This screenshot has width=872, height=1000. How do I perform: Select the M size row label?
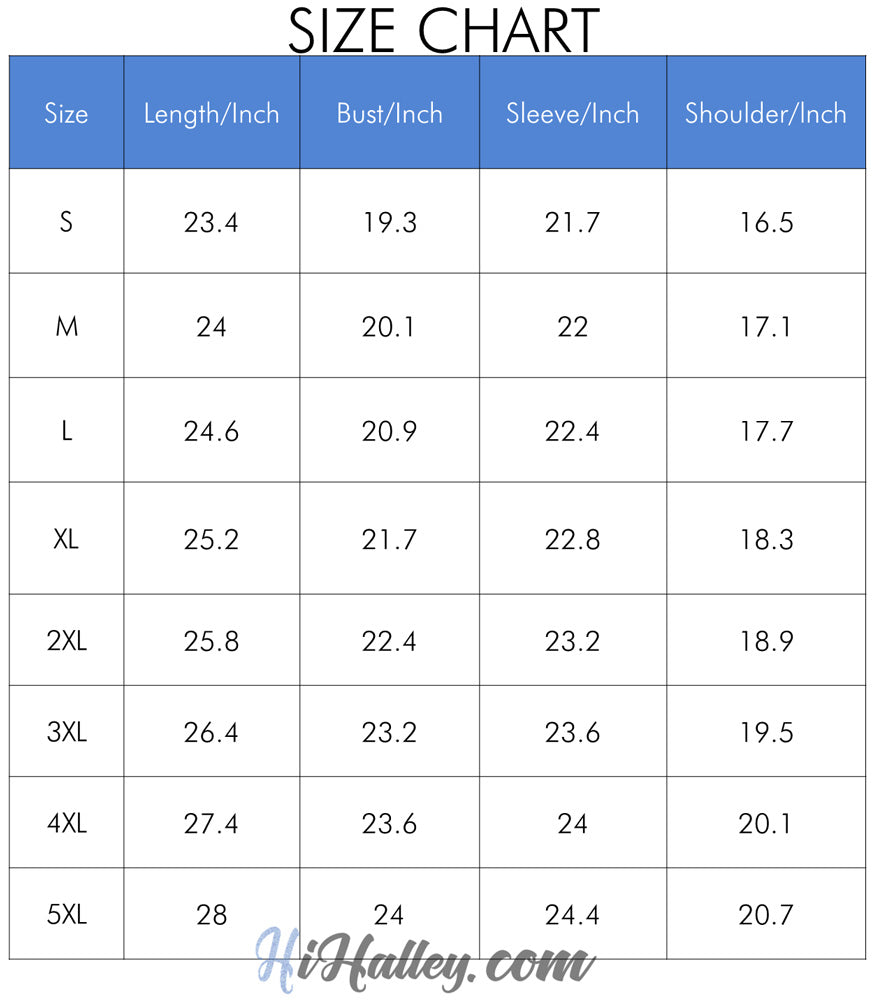tap(66, 327)
